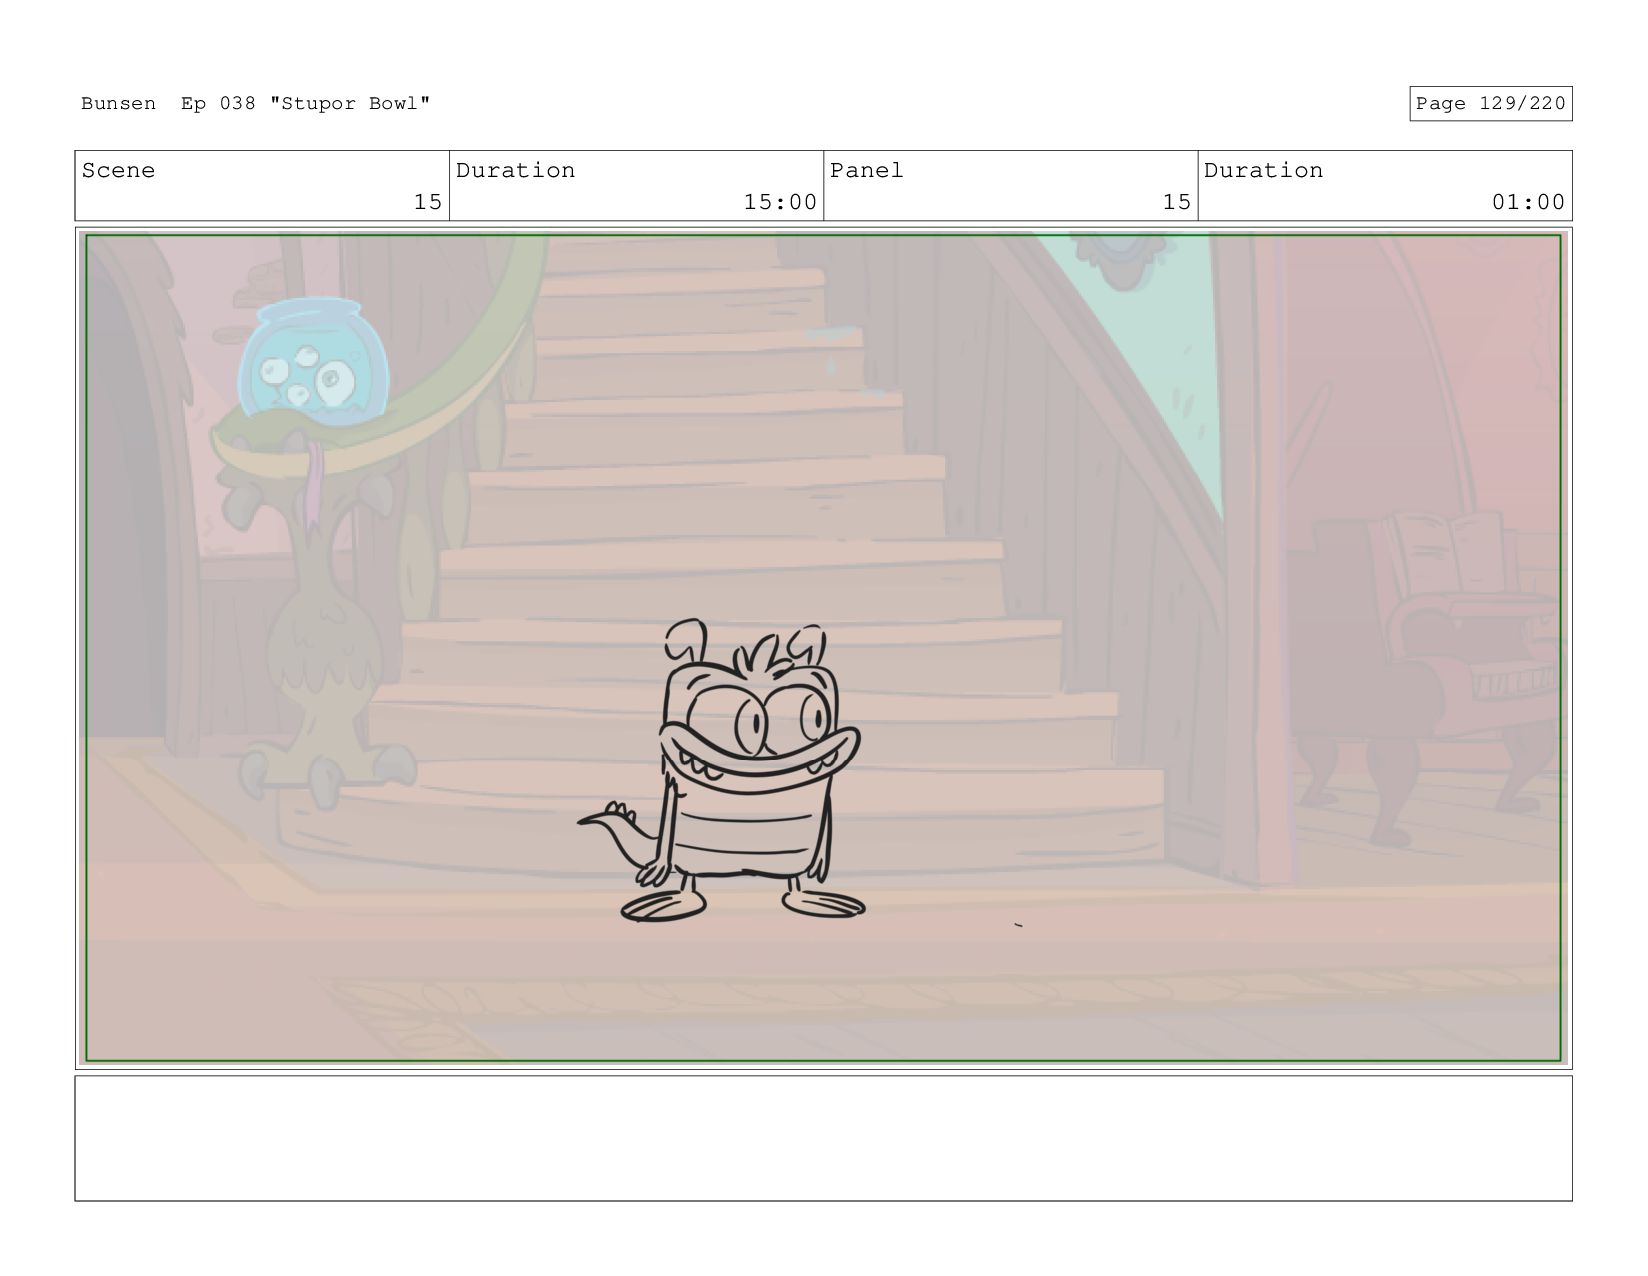This screenshot has height=1276, width=1648.
Task: Click the episode title 'Bunsen Ep 038 "Stupor Bowl"'
Action: tap(255, 104)
